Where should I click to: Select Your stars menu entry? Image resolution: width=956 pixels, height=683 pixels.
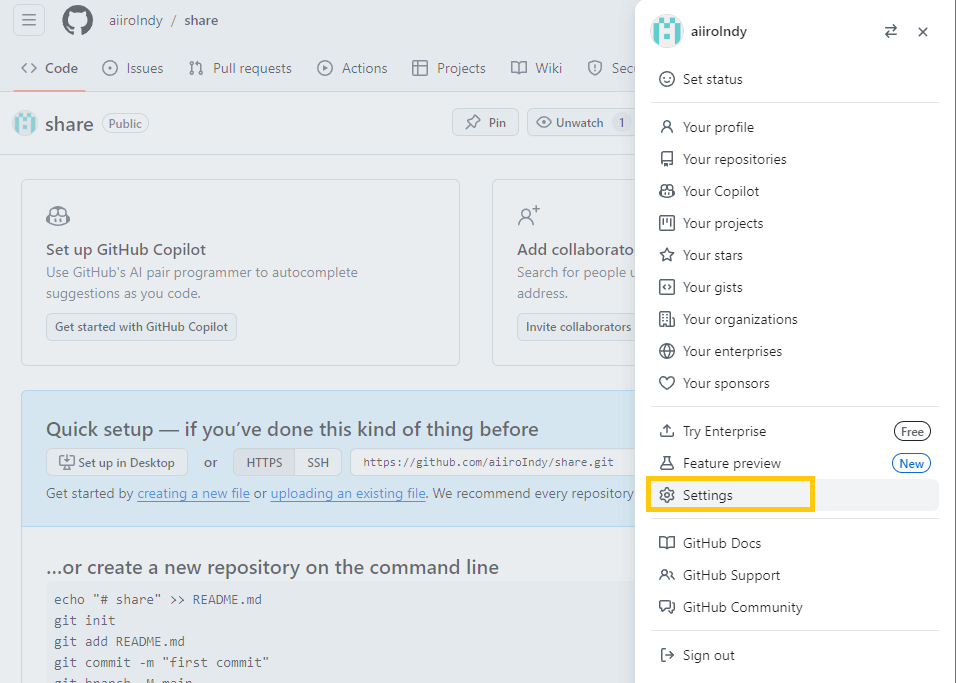[795, 255]
